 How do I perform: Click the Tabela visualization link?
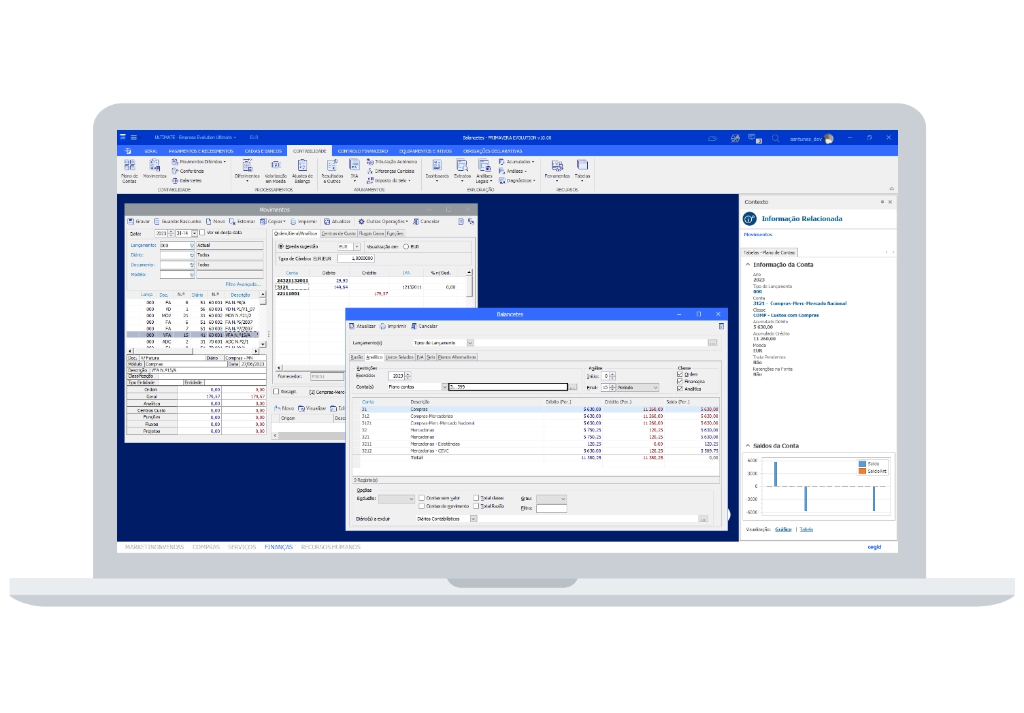point(806,529)
